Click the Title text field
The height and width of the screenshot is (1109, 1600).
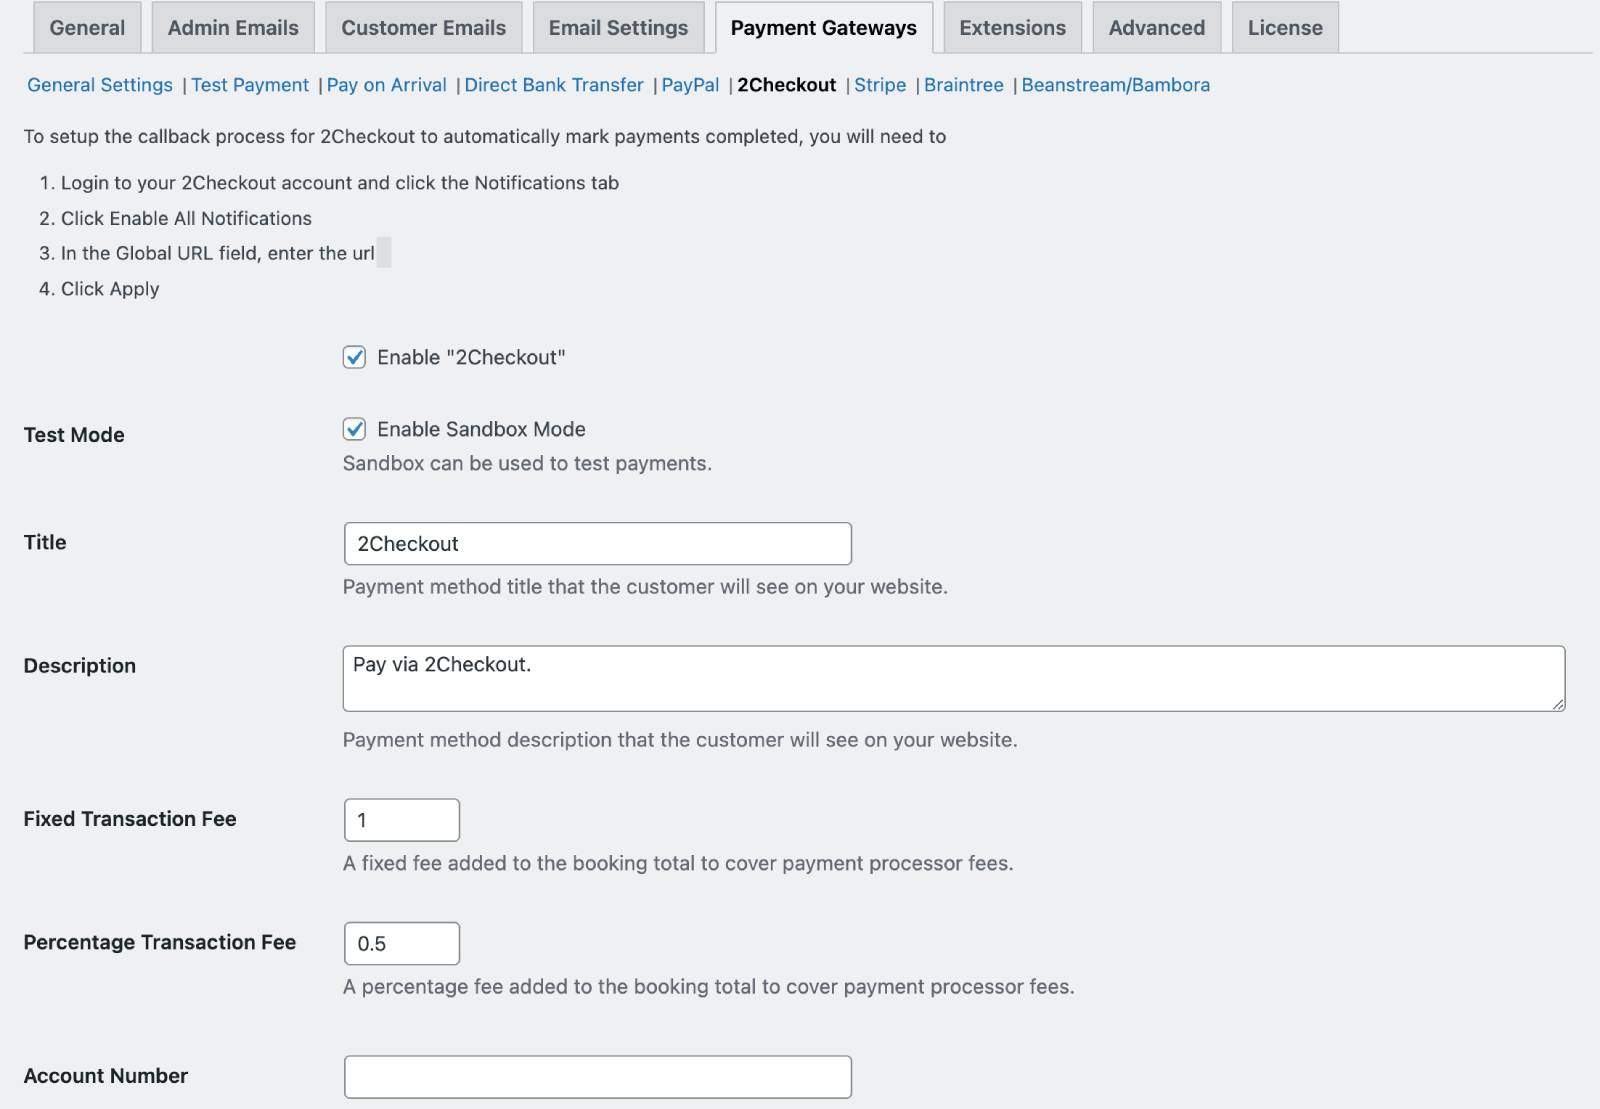click(597, 544)
